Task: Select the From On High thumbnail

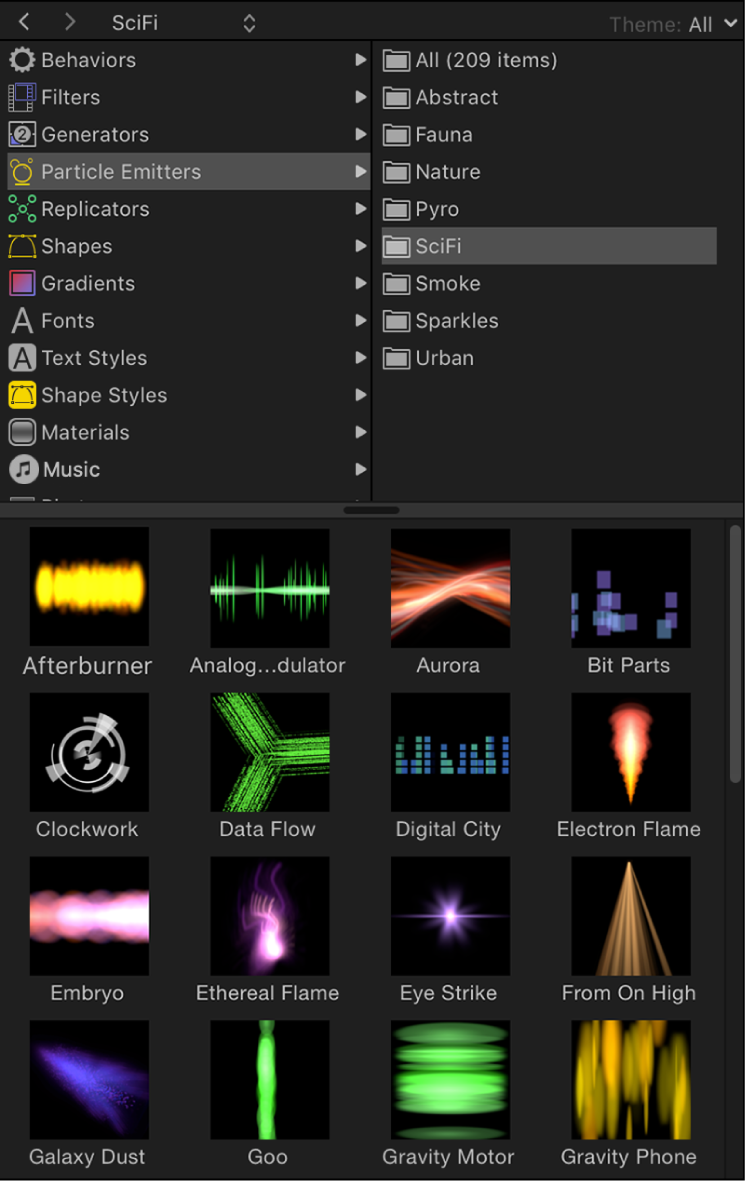Action: 631,916
